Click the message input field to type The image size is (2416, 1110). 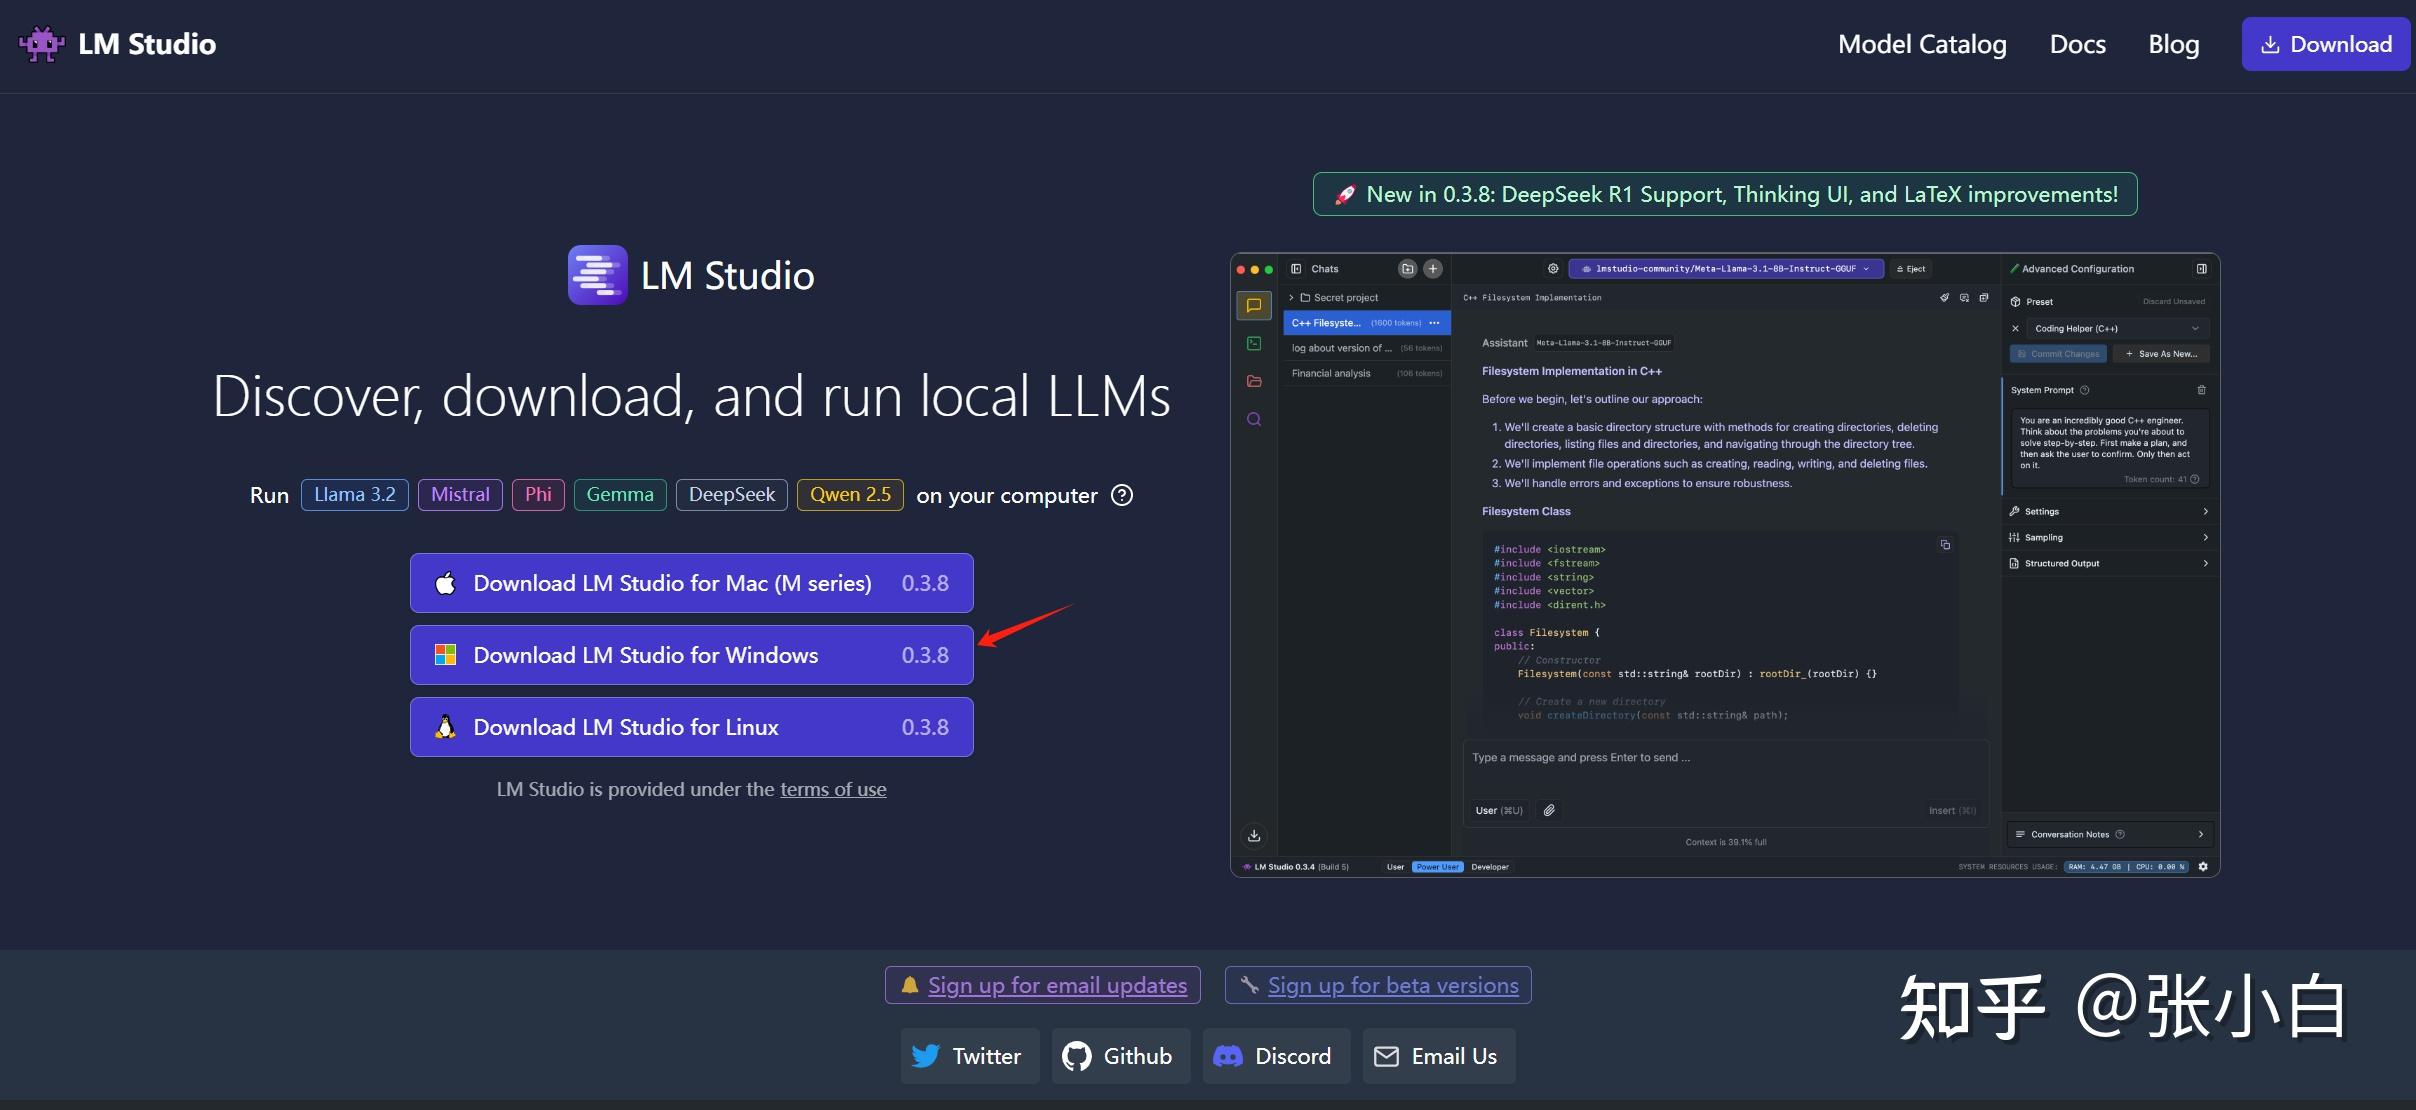click(1700, 758)
